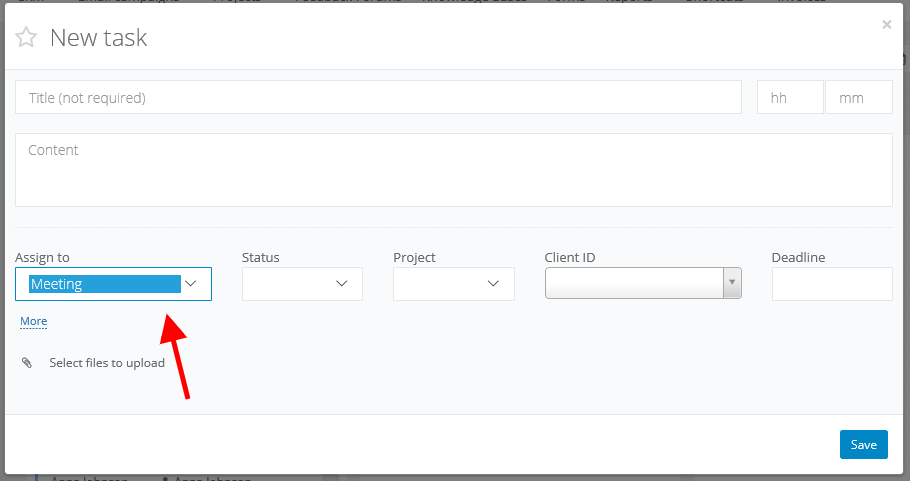
Task: Click the Title input field
Action: 378,98
